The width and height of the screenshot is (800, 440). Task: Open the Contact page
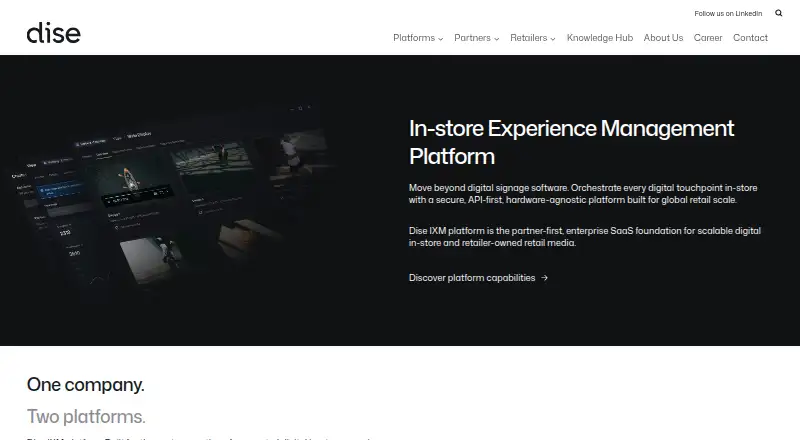point(750,38)
